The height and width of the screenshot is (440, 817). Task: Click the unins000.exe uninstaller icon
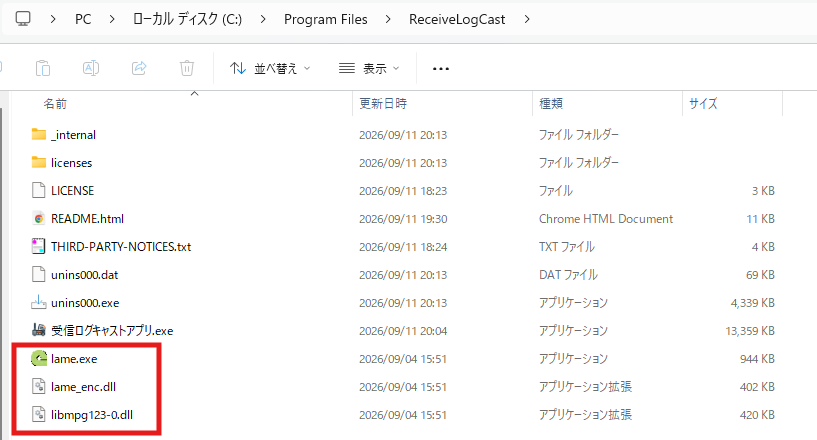pos(39,303)
